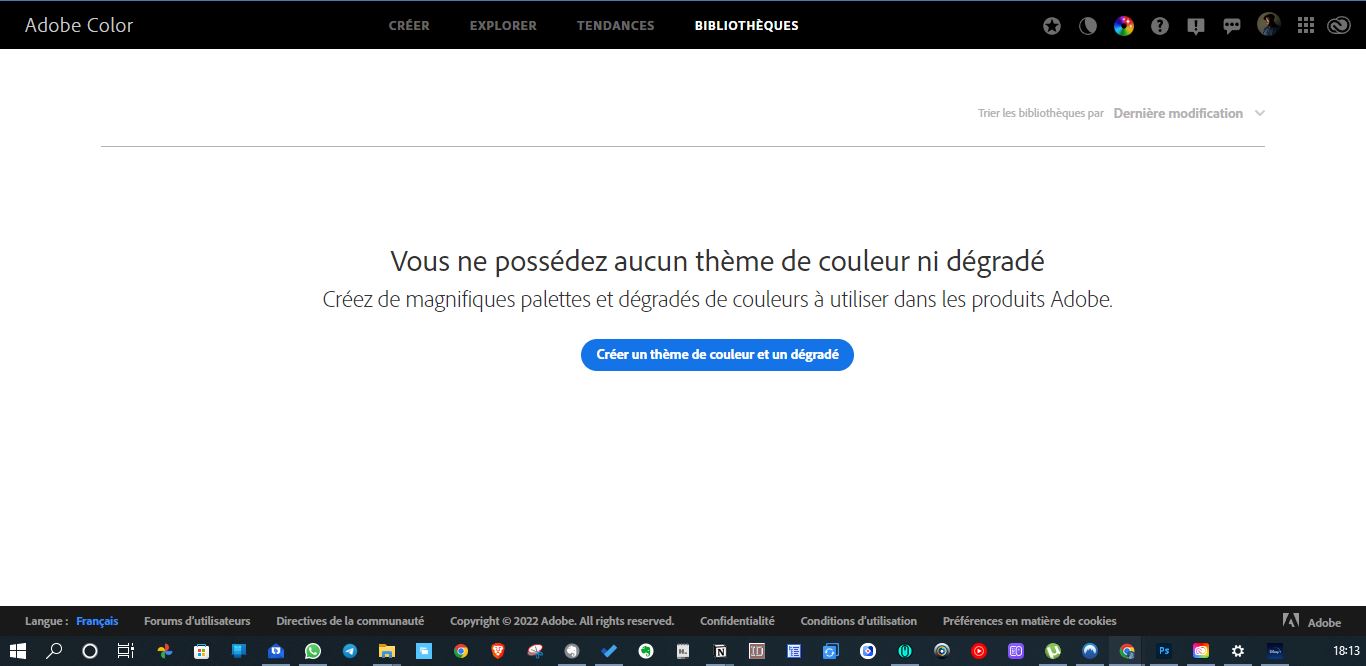Switch to the CRÉER tab
The image size is (1366, 666).
(409, 26)
